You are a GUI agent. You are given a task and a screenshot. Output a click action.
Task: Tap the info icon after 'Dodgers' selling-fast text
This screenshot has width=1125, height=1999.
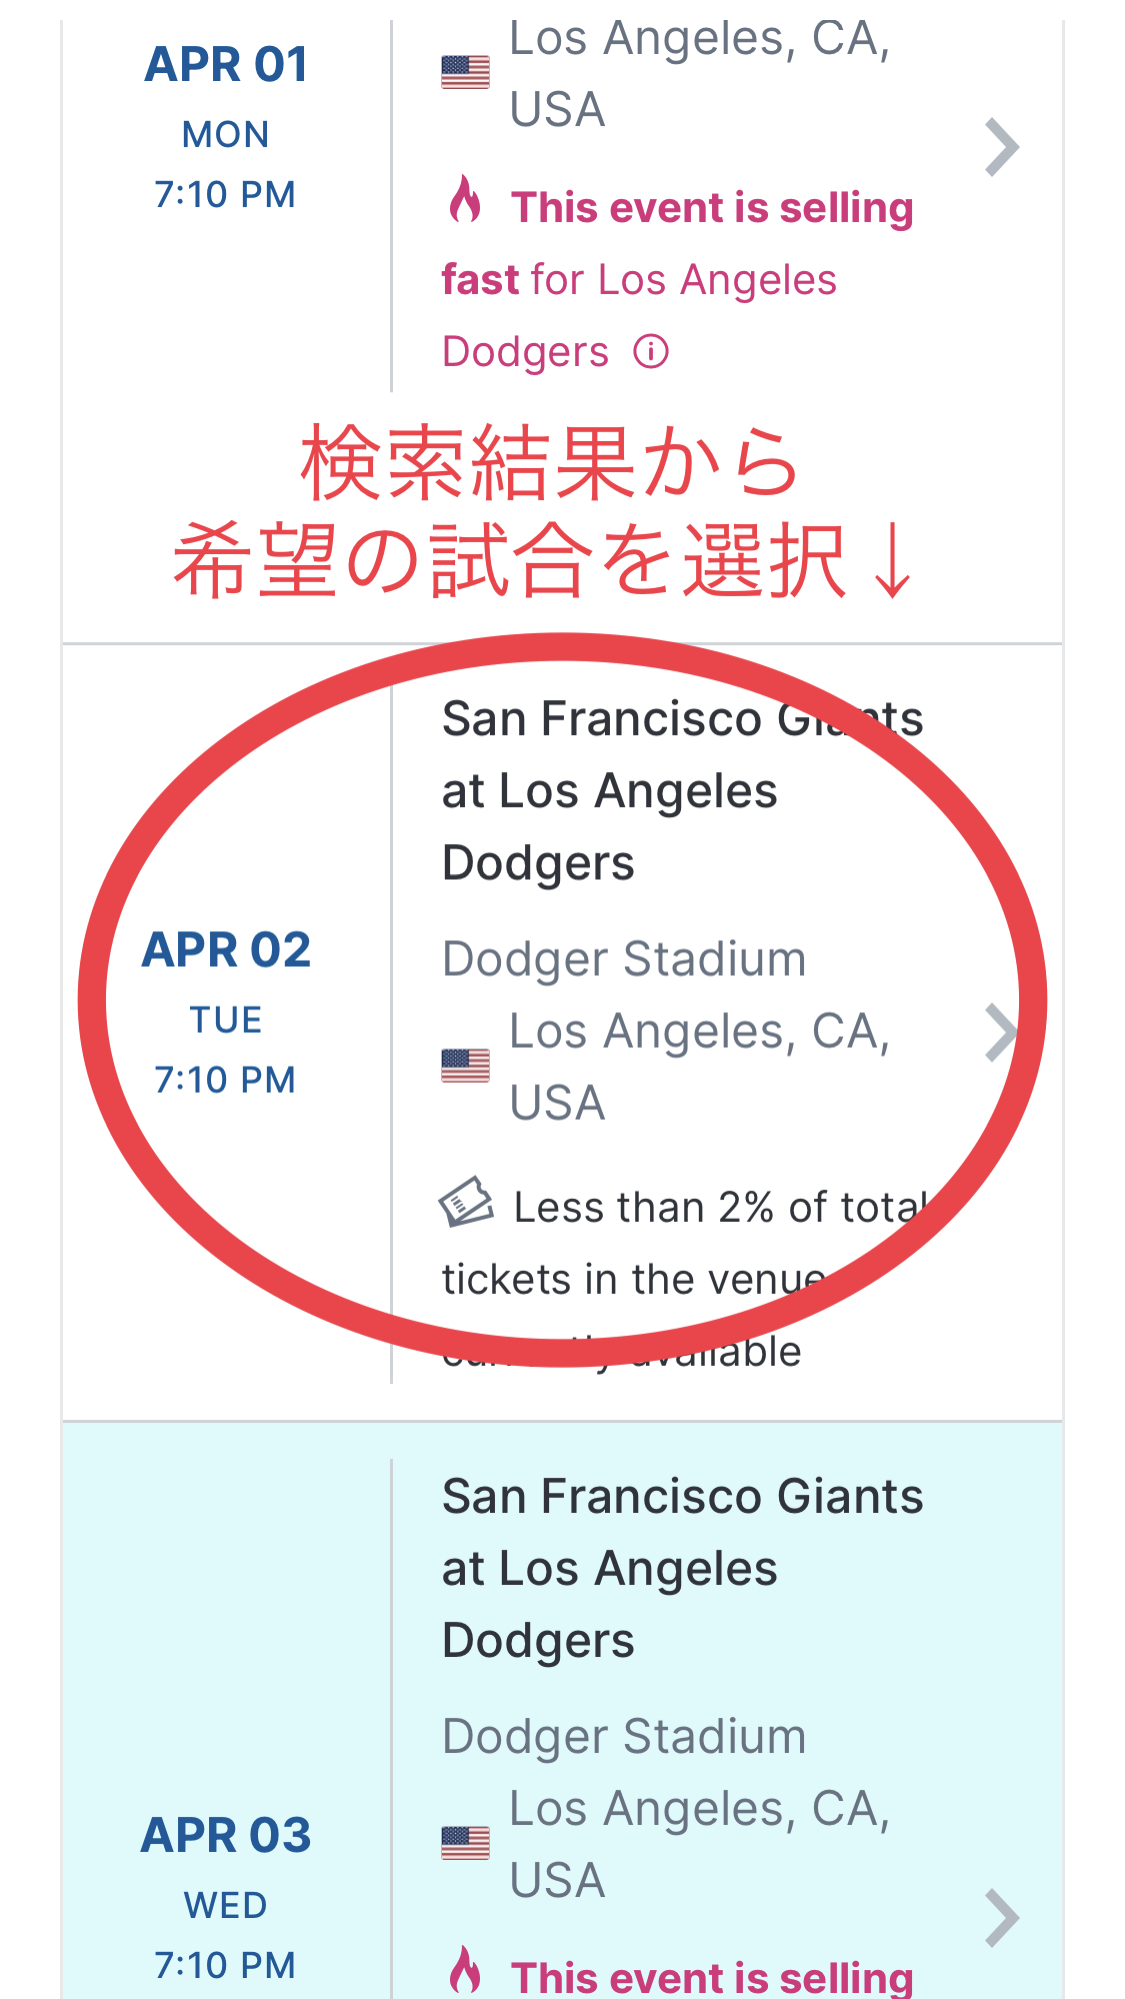(652, 351)
